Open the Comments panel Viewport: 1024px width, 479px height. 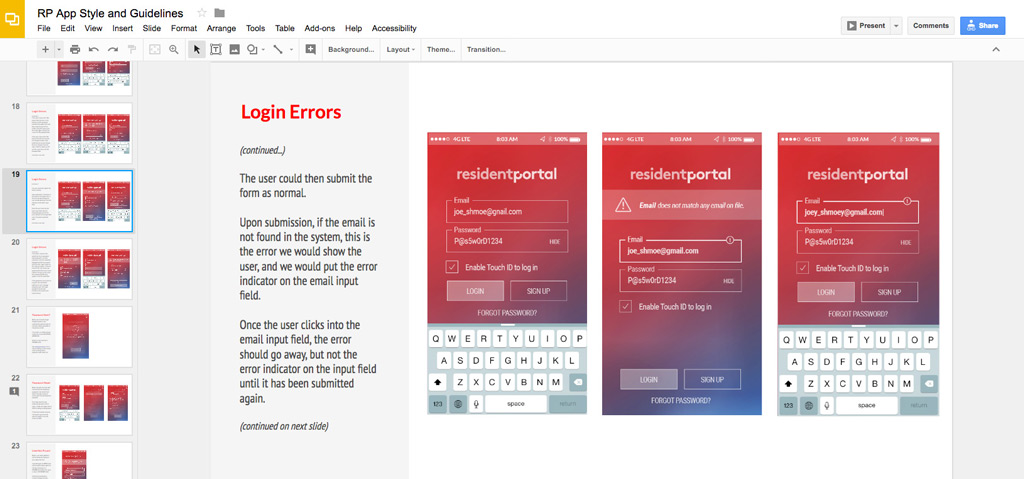pos(931,25)
